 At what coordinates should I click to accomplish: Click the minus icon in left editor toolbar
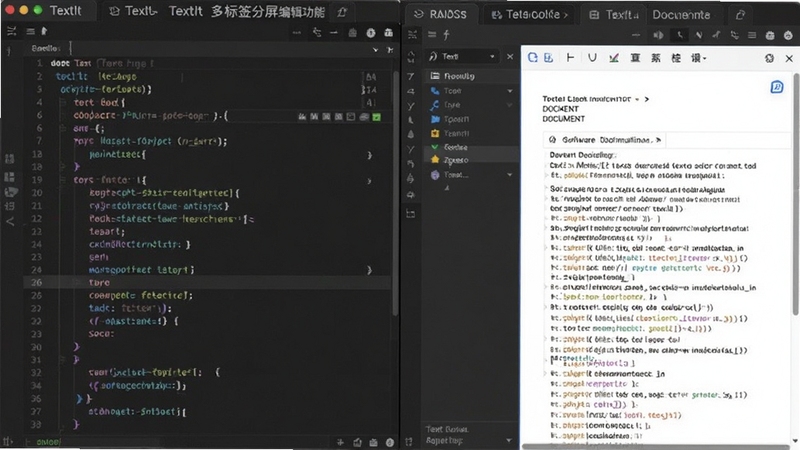coord(334,33)
